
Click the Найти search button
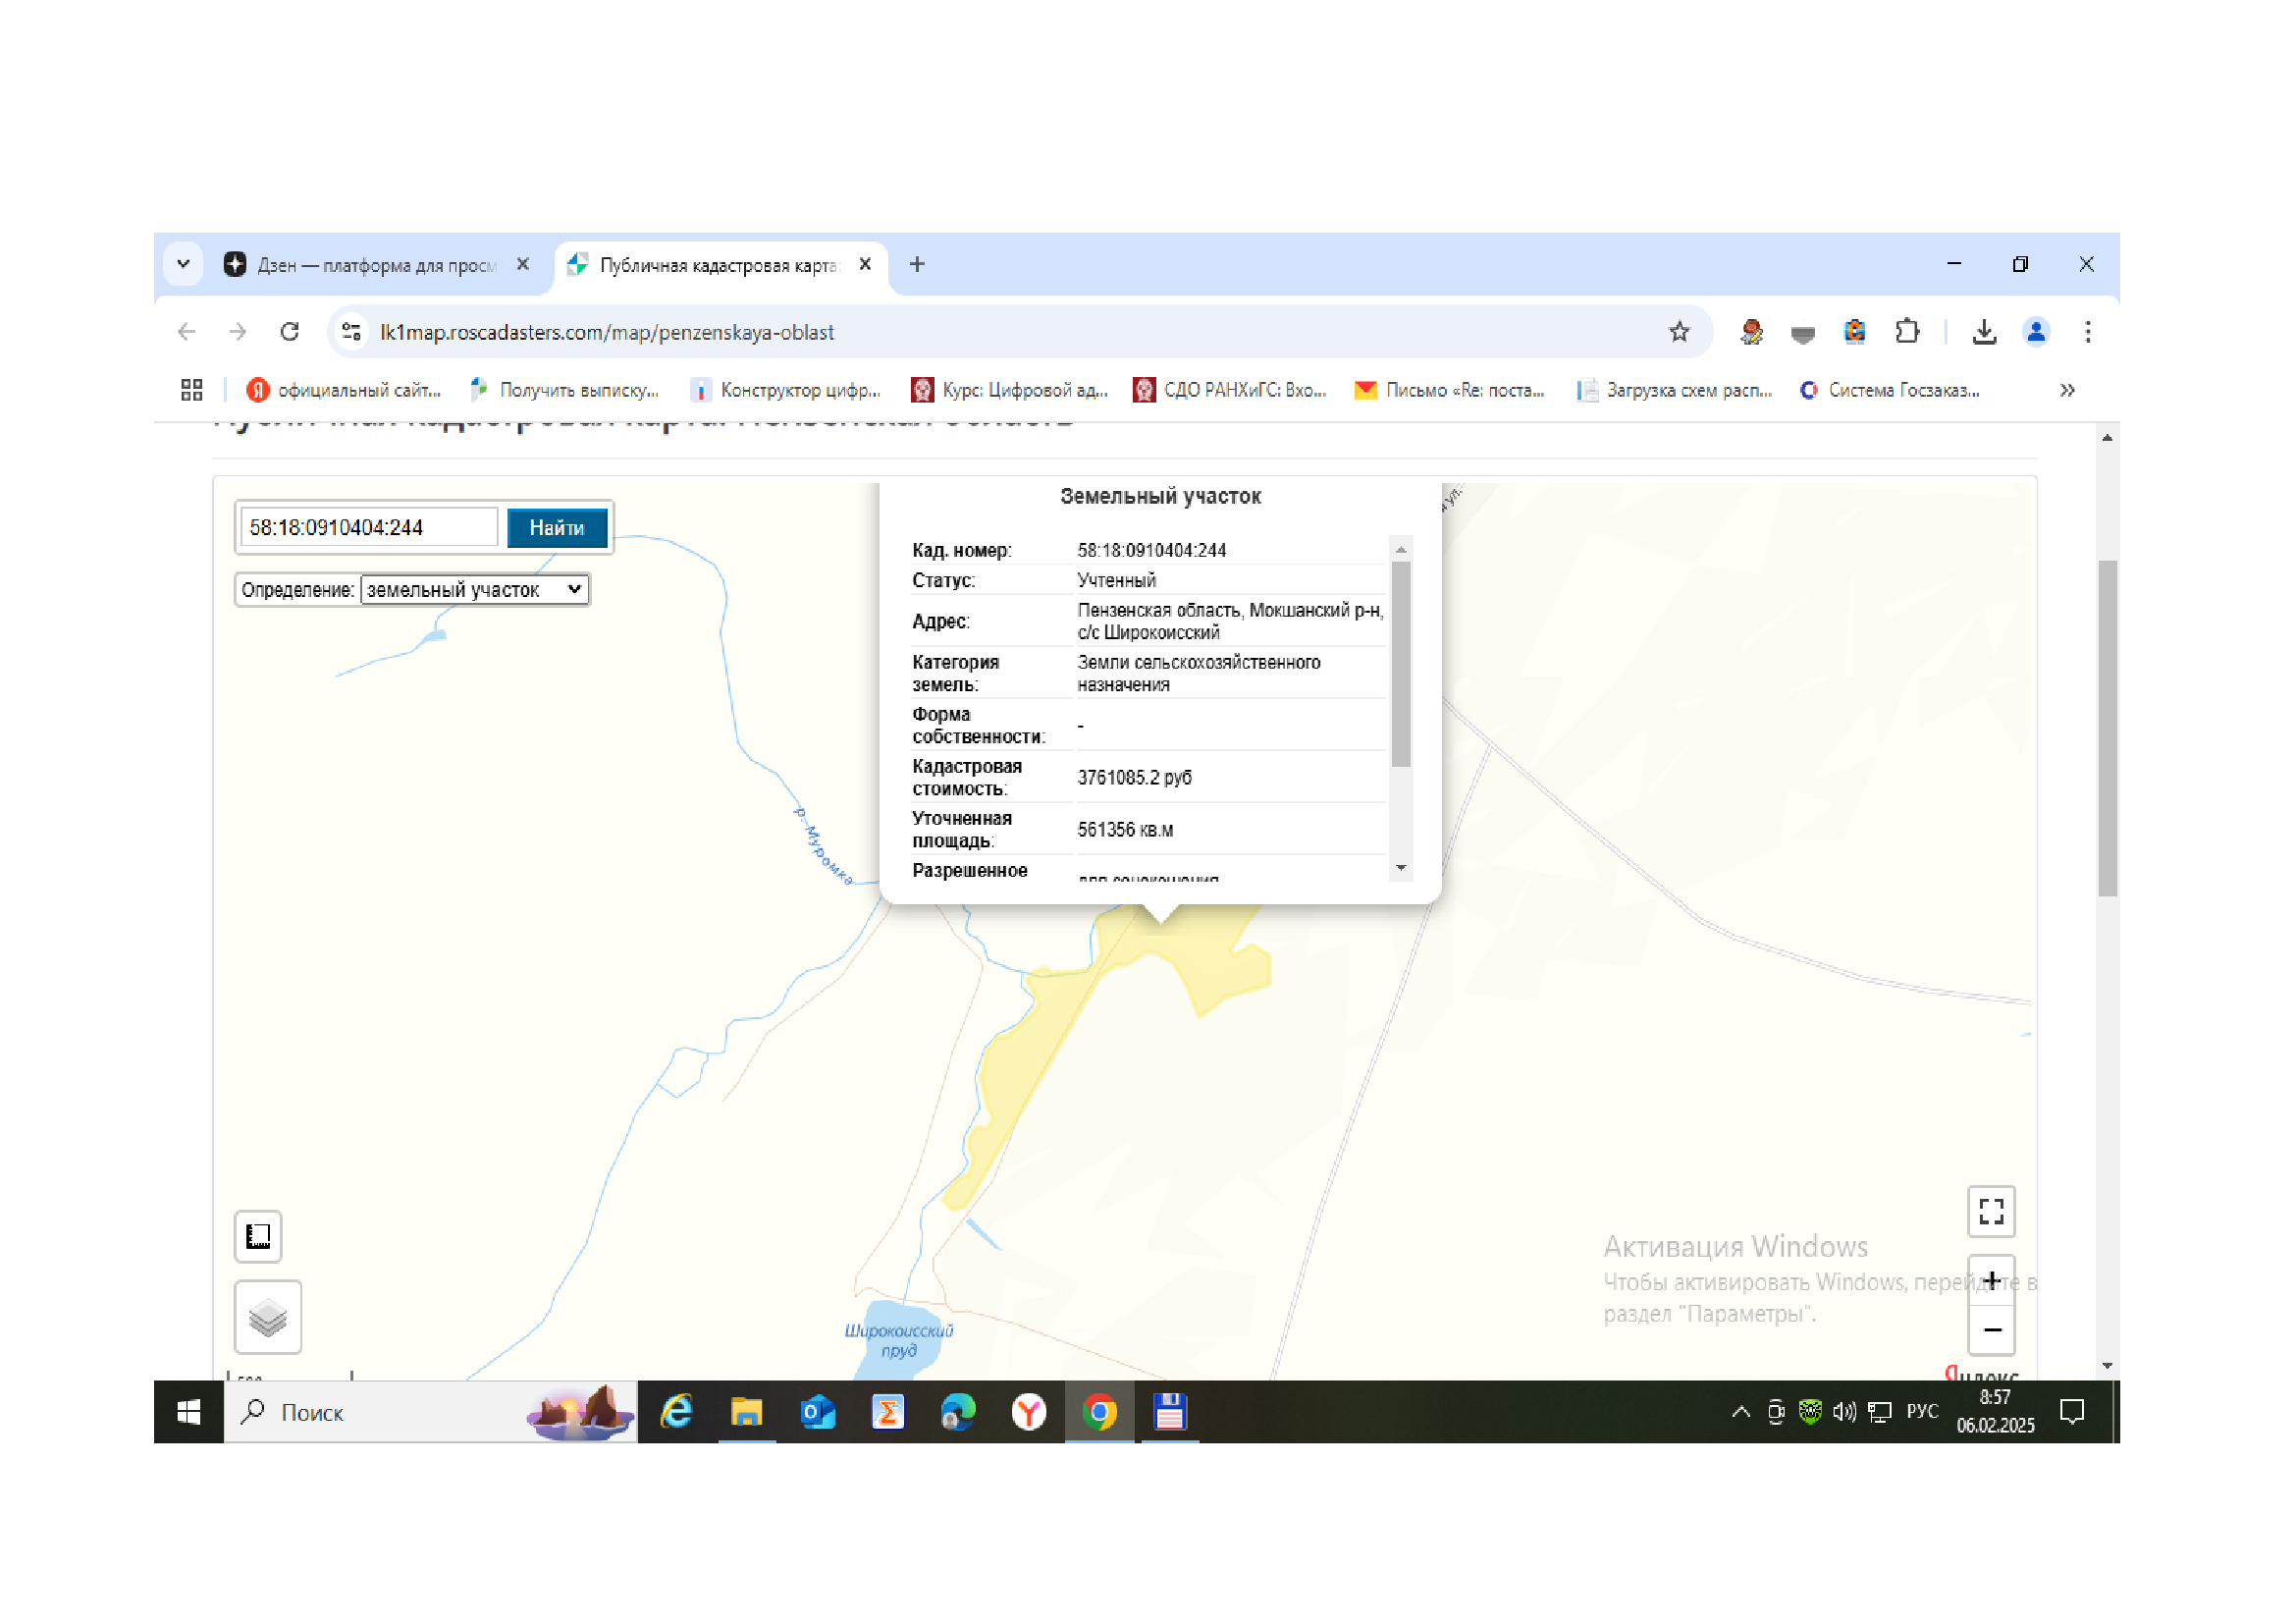coord(557,528)
